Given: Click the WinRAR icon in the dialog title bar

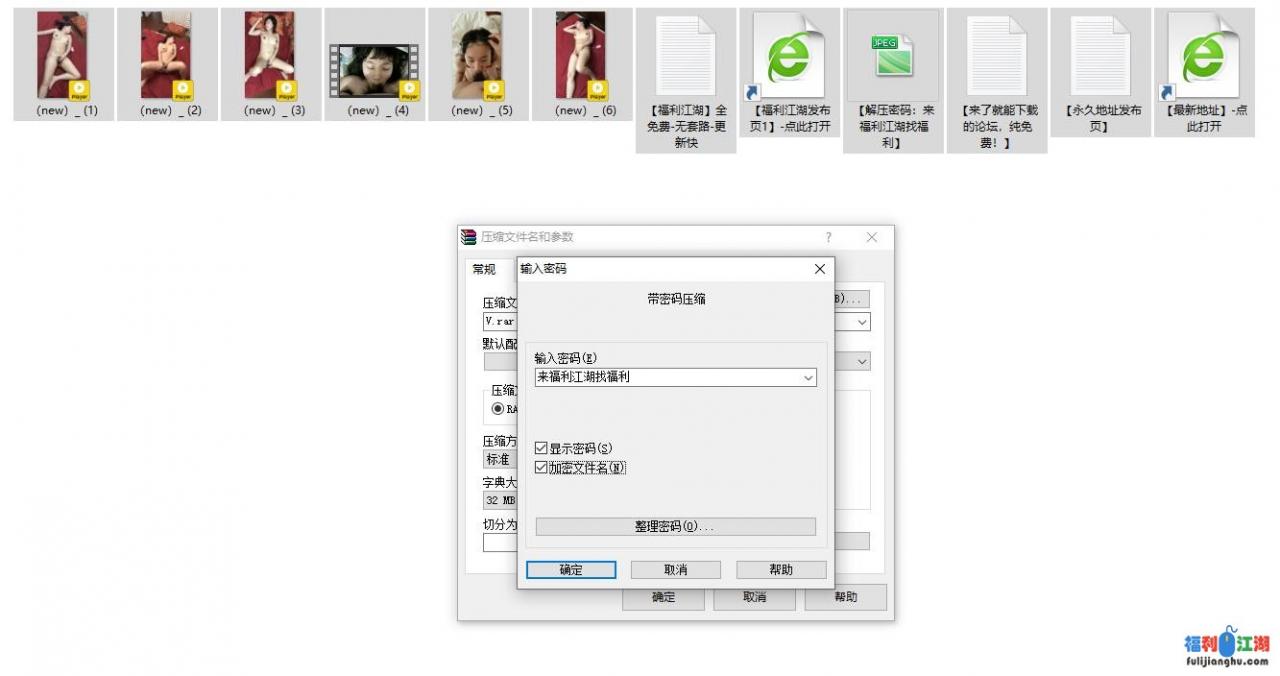Looking at the screenshot, I should click(467, 237).
